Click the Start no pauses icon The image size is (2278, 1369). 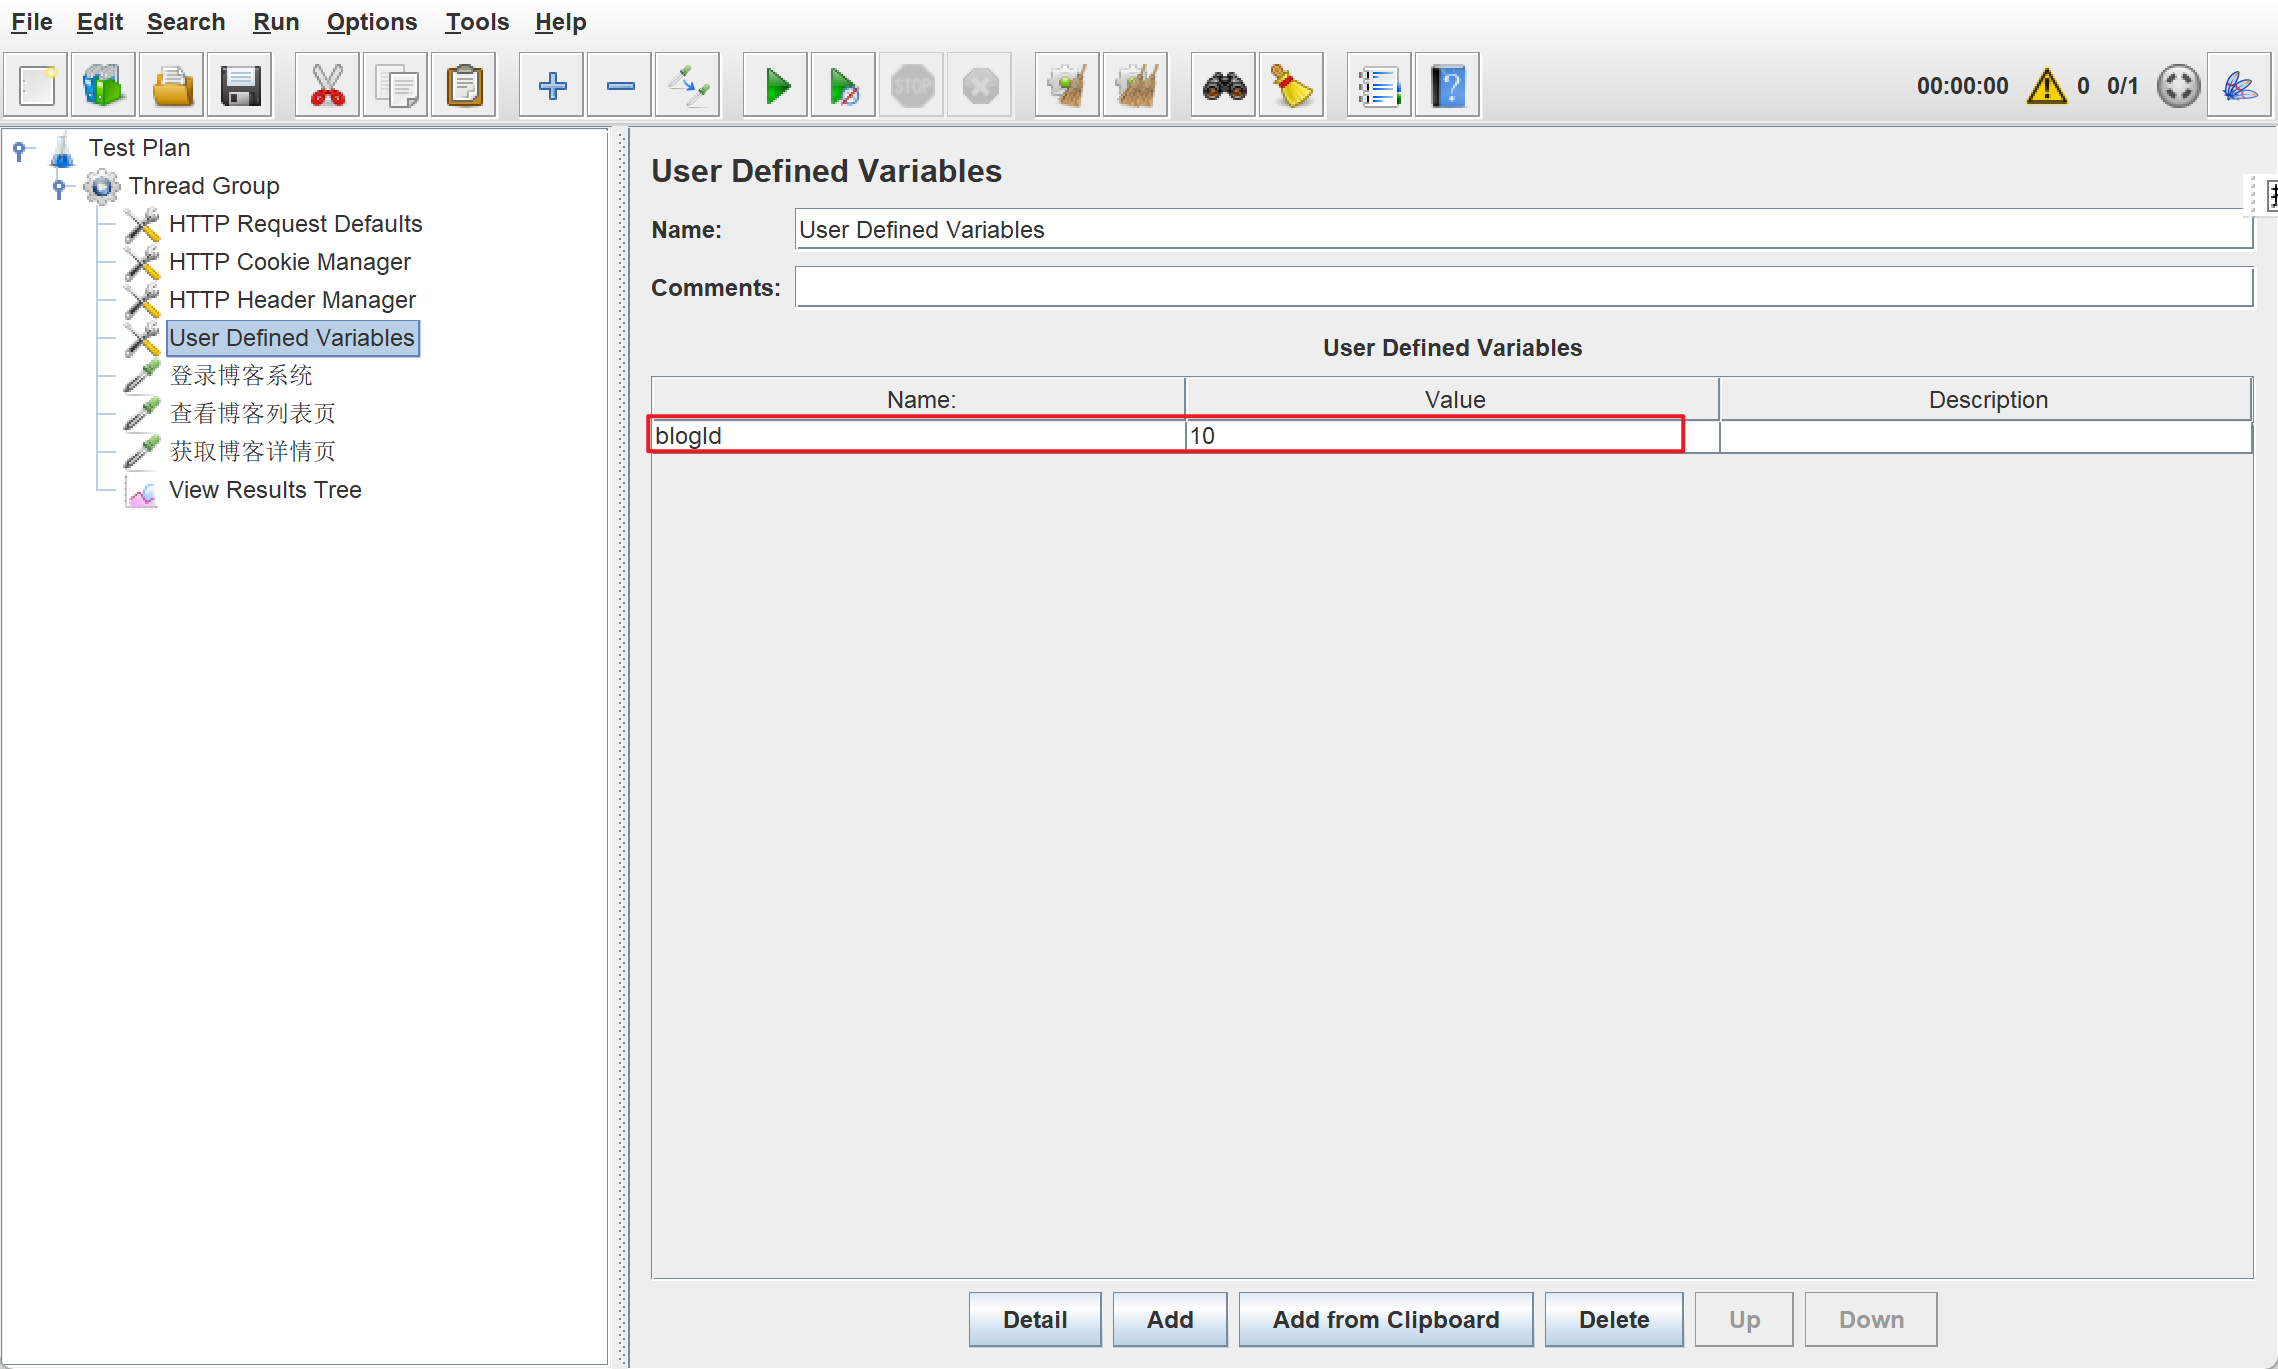[843, 86]
